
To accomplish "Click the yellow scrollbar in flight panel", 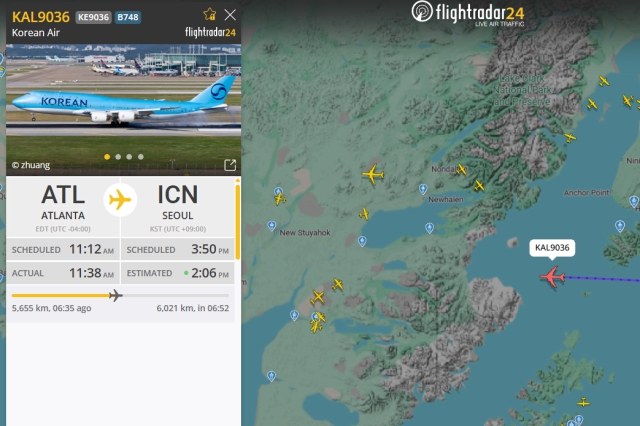I will [237, 221].
